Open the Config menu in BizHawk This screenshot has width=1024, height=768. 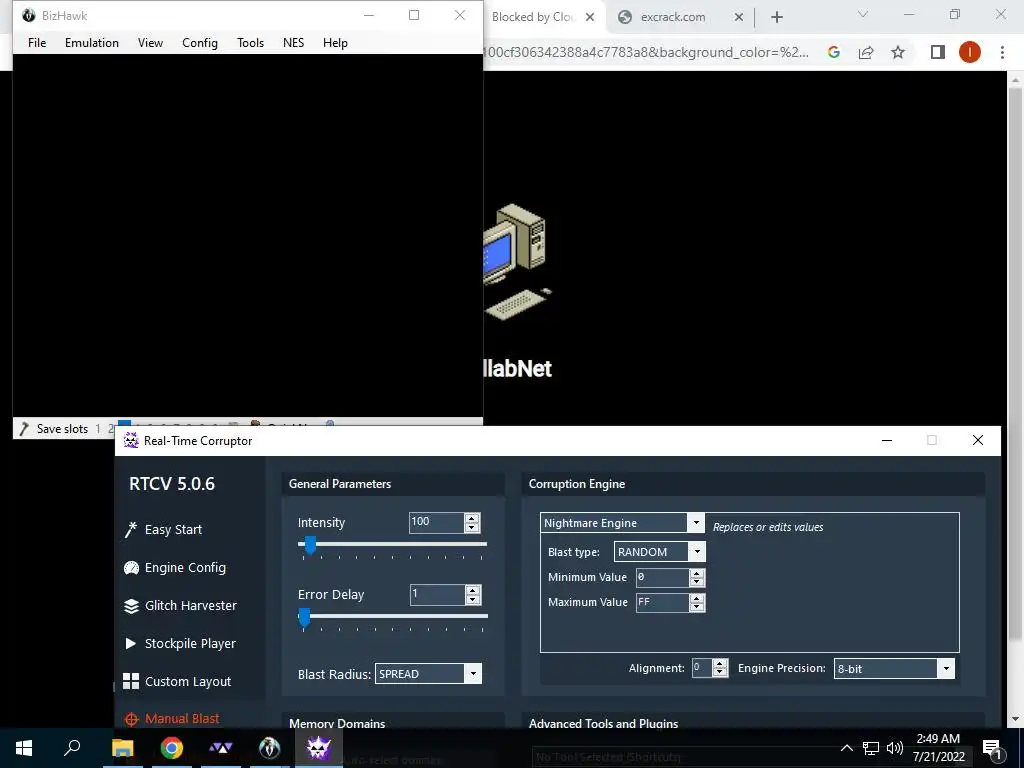click(200, 42)
